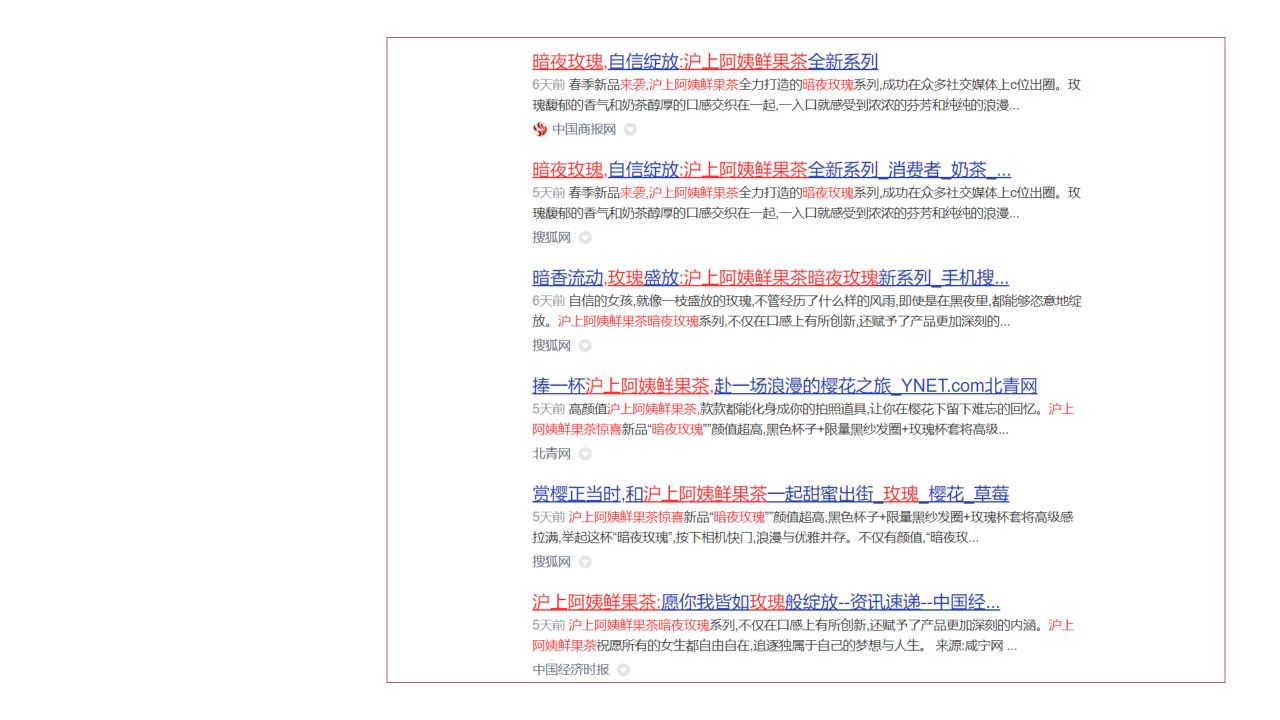The width and height of the screenshot is (1280, 720).
Task: Click 5天前 date in 捧一杯 result
Action: 548,409
